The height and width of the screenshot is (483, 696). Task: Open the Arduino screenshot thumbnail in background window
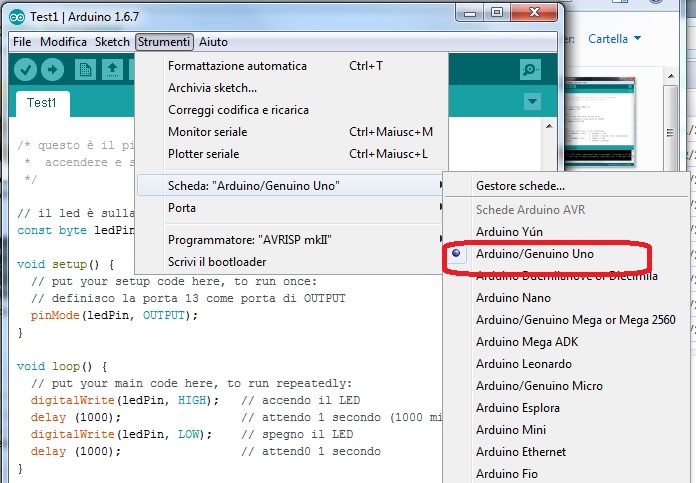600,122
